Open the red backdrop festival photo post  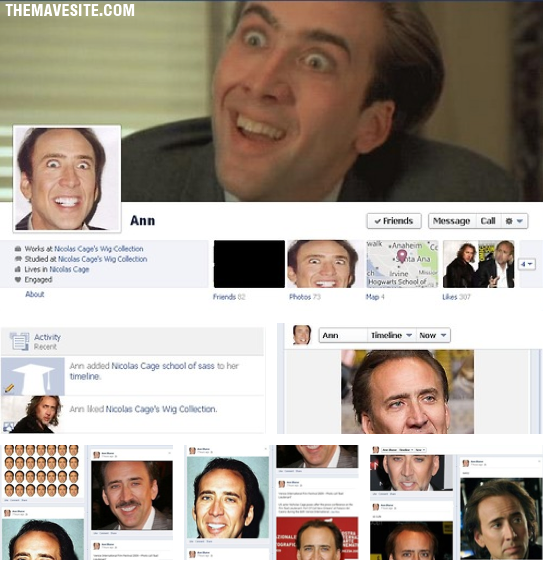[317, 538]
